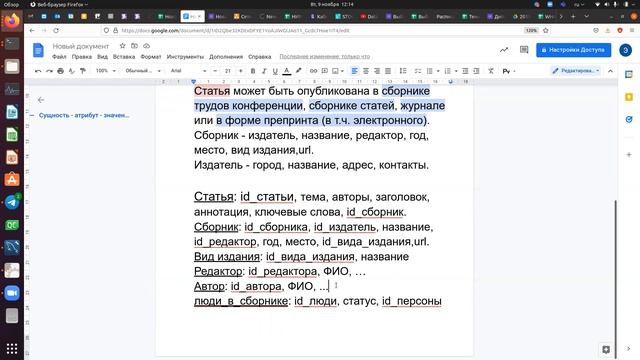
Task: Toggle italic formatting
Action: [264, 71]
